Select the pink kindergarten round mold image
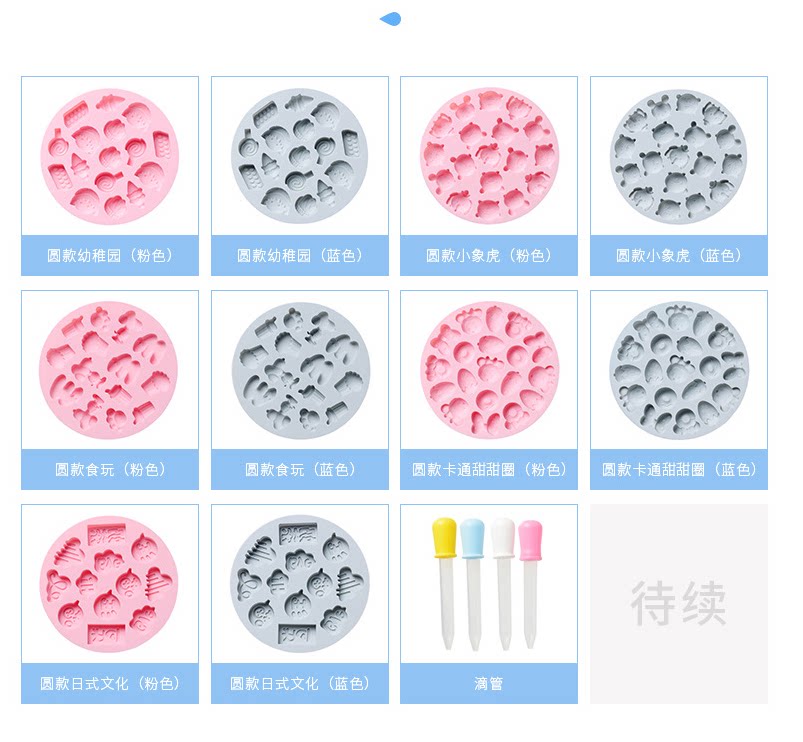 [110, 156]
